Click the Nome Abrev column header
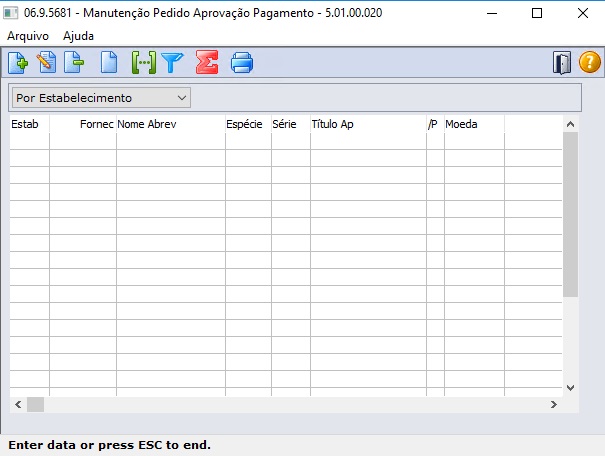 point(171,124)
